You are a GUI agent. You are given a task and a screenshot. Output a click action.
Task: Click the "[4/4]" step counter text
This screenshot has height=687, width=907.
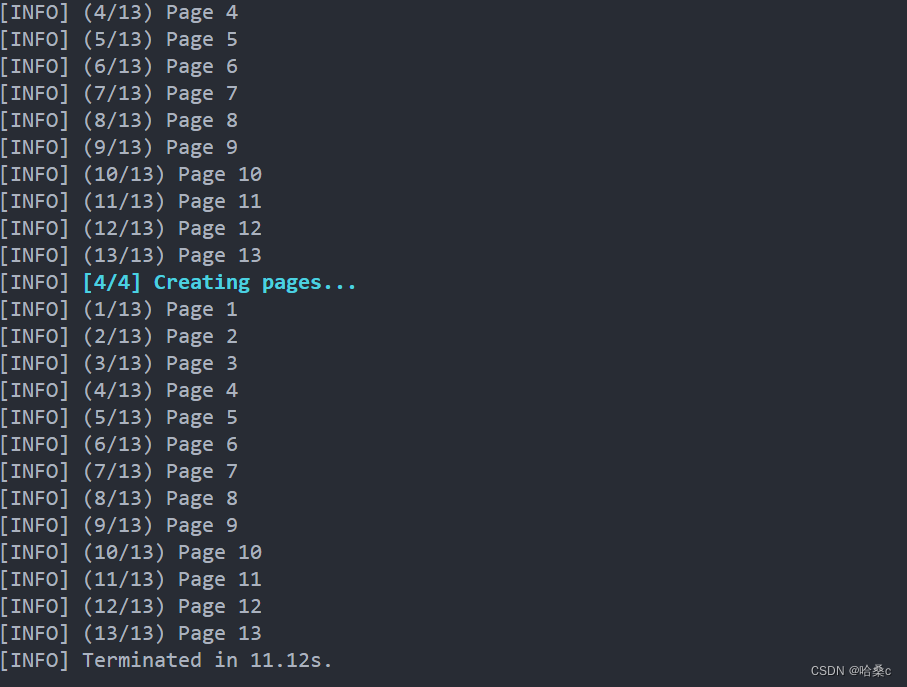point(112,283)
